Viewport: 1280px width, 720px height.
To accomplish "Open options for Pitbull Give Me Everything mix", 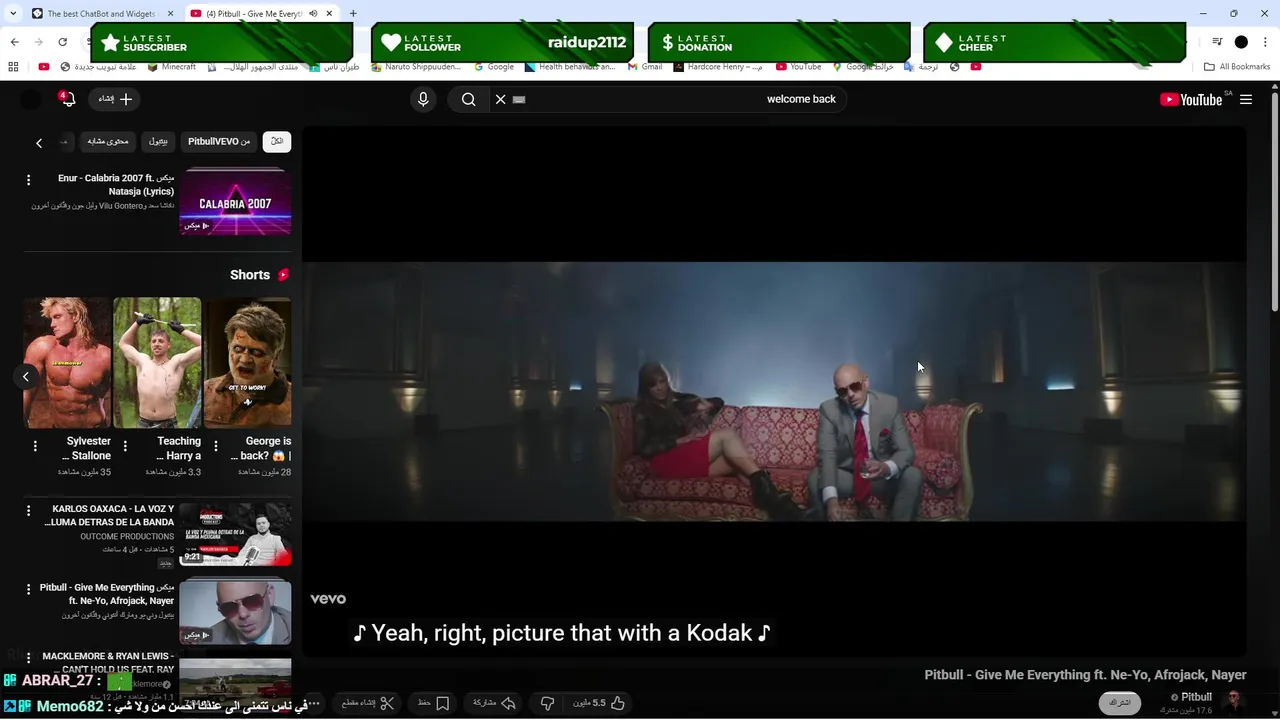I will [28, 590].
